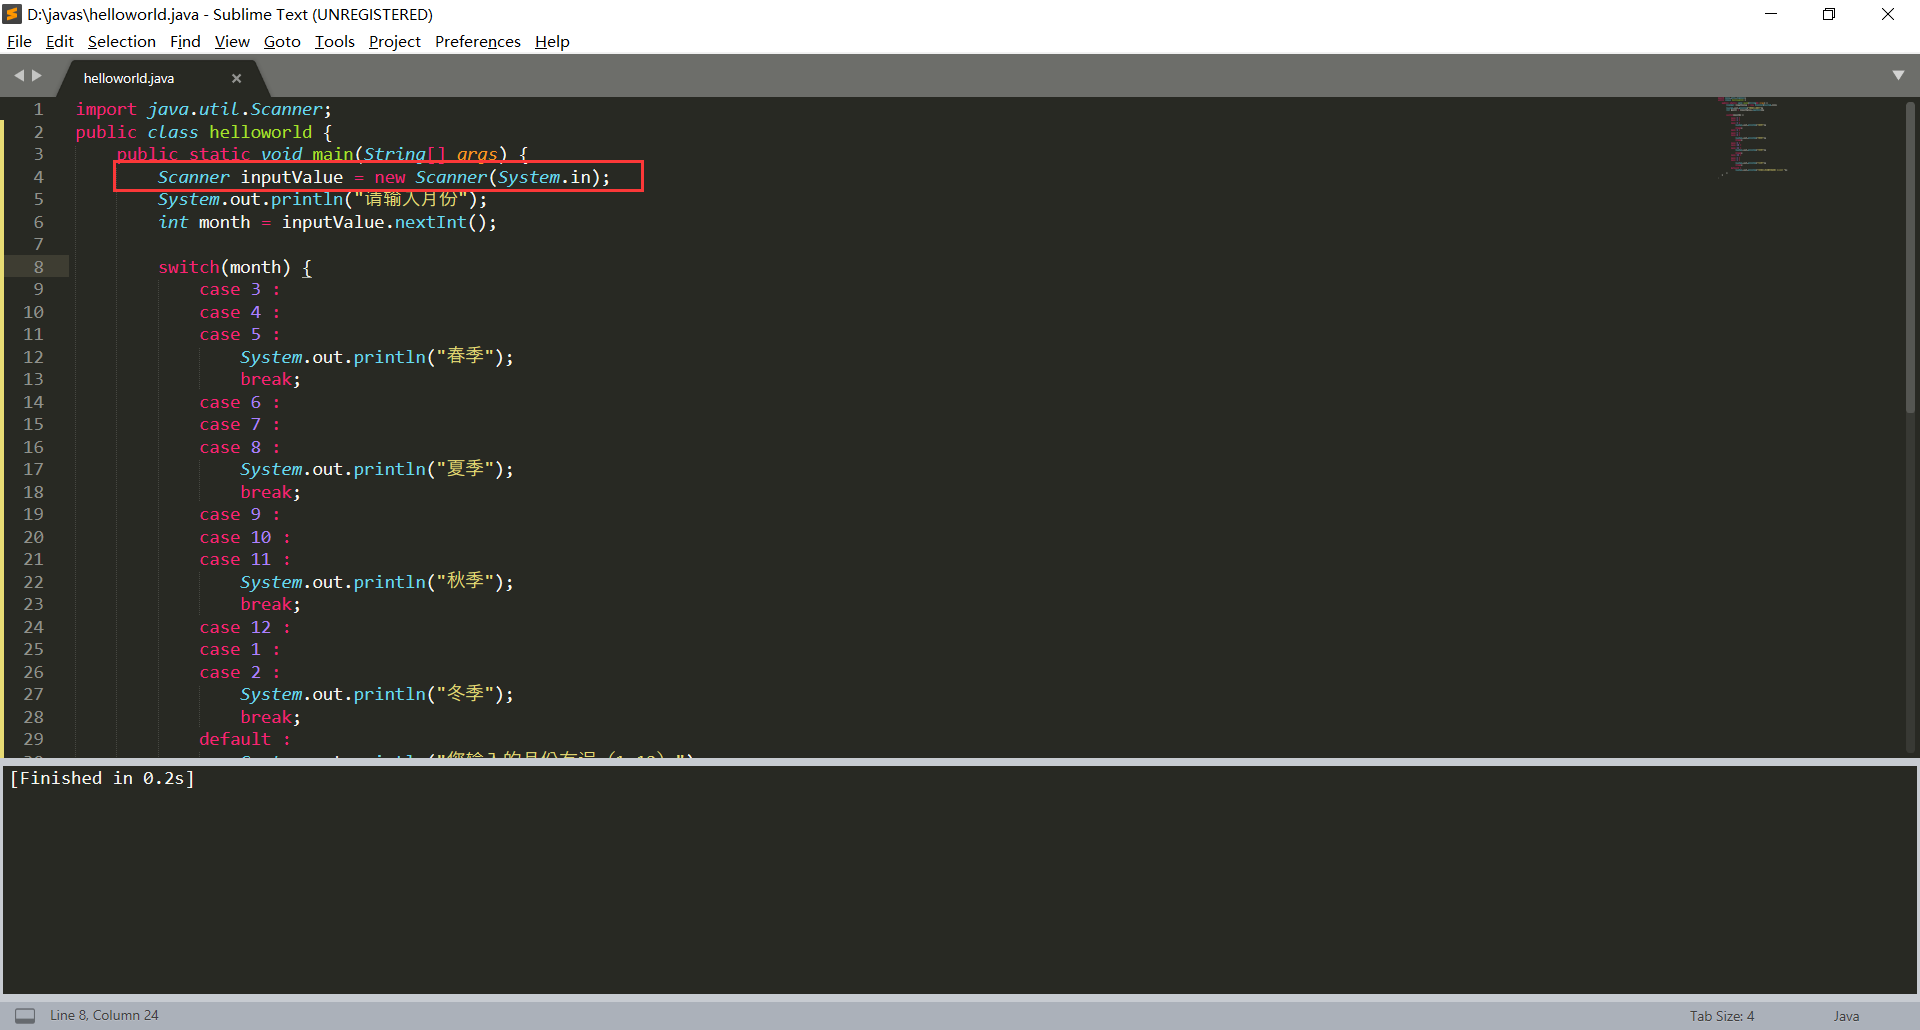Image resolution: width=1920 pixels, height=1030 pixels.
Task: Click the switch(month) statement
Action: [x=235, y=267]
